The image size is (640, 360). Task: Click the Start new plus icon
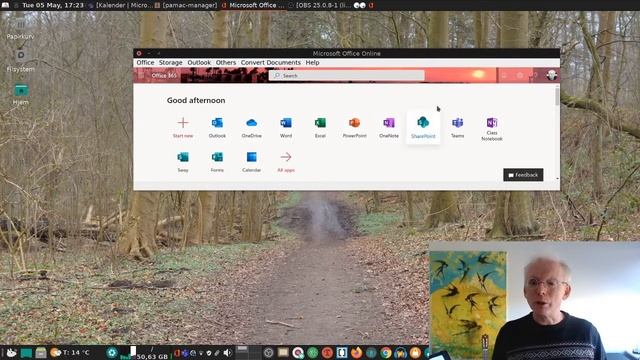click(183, 123)
